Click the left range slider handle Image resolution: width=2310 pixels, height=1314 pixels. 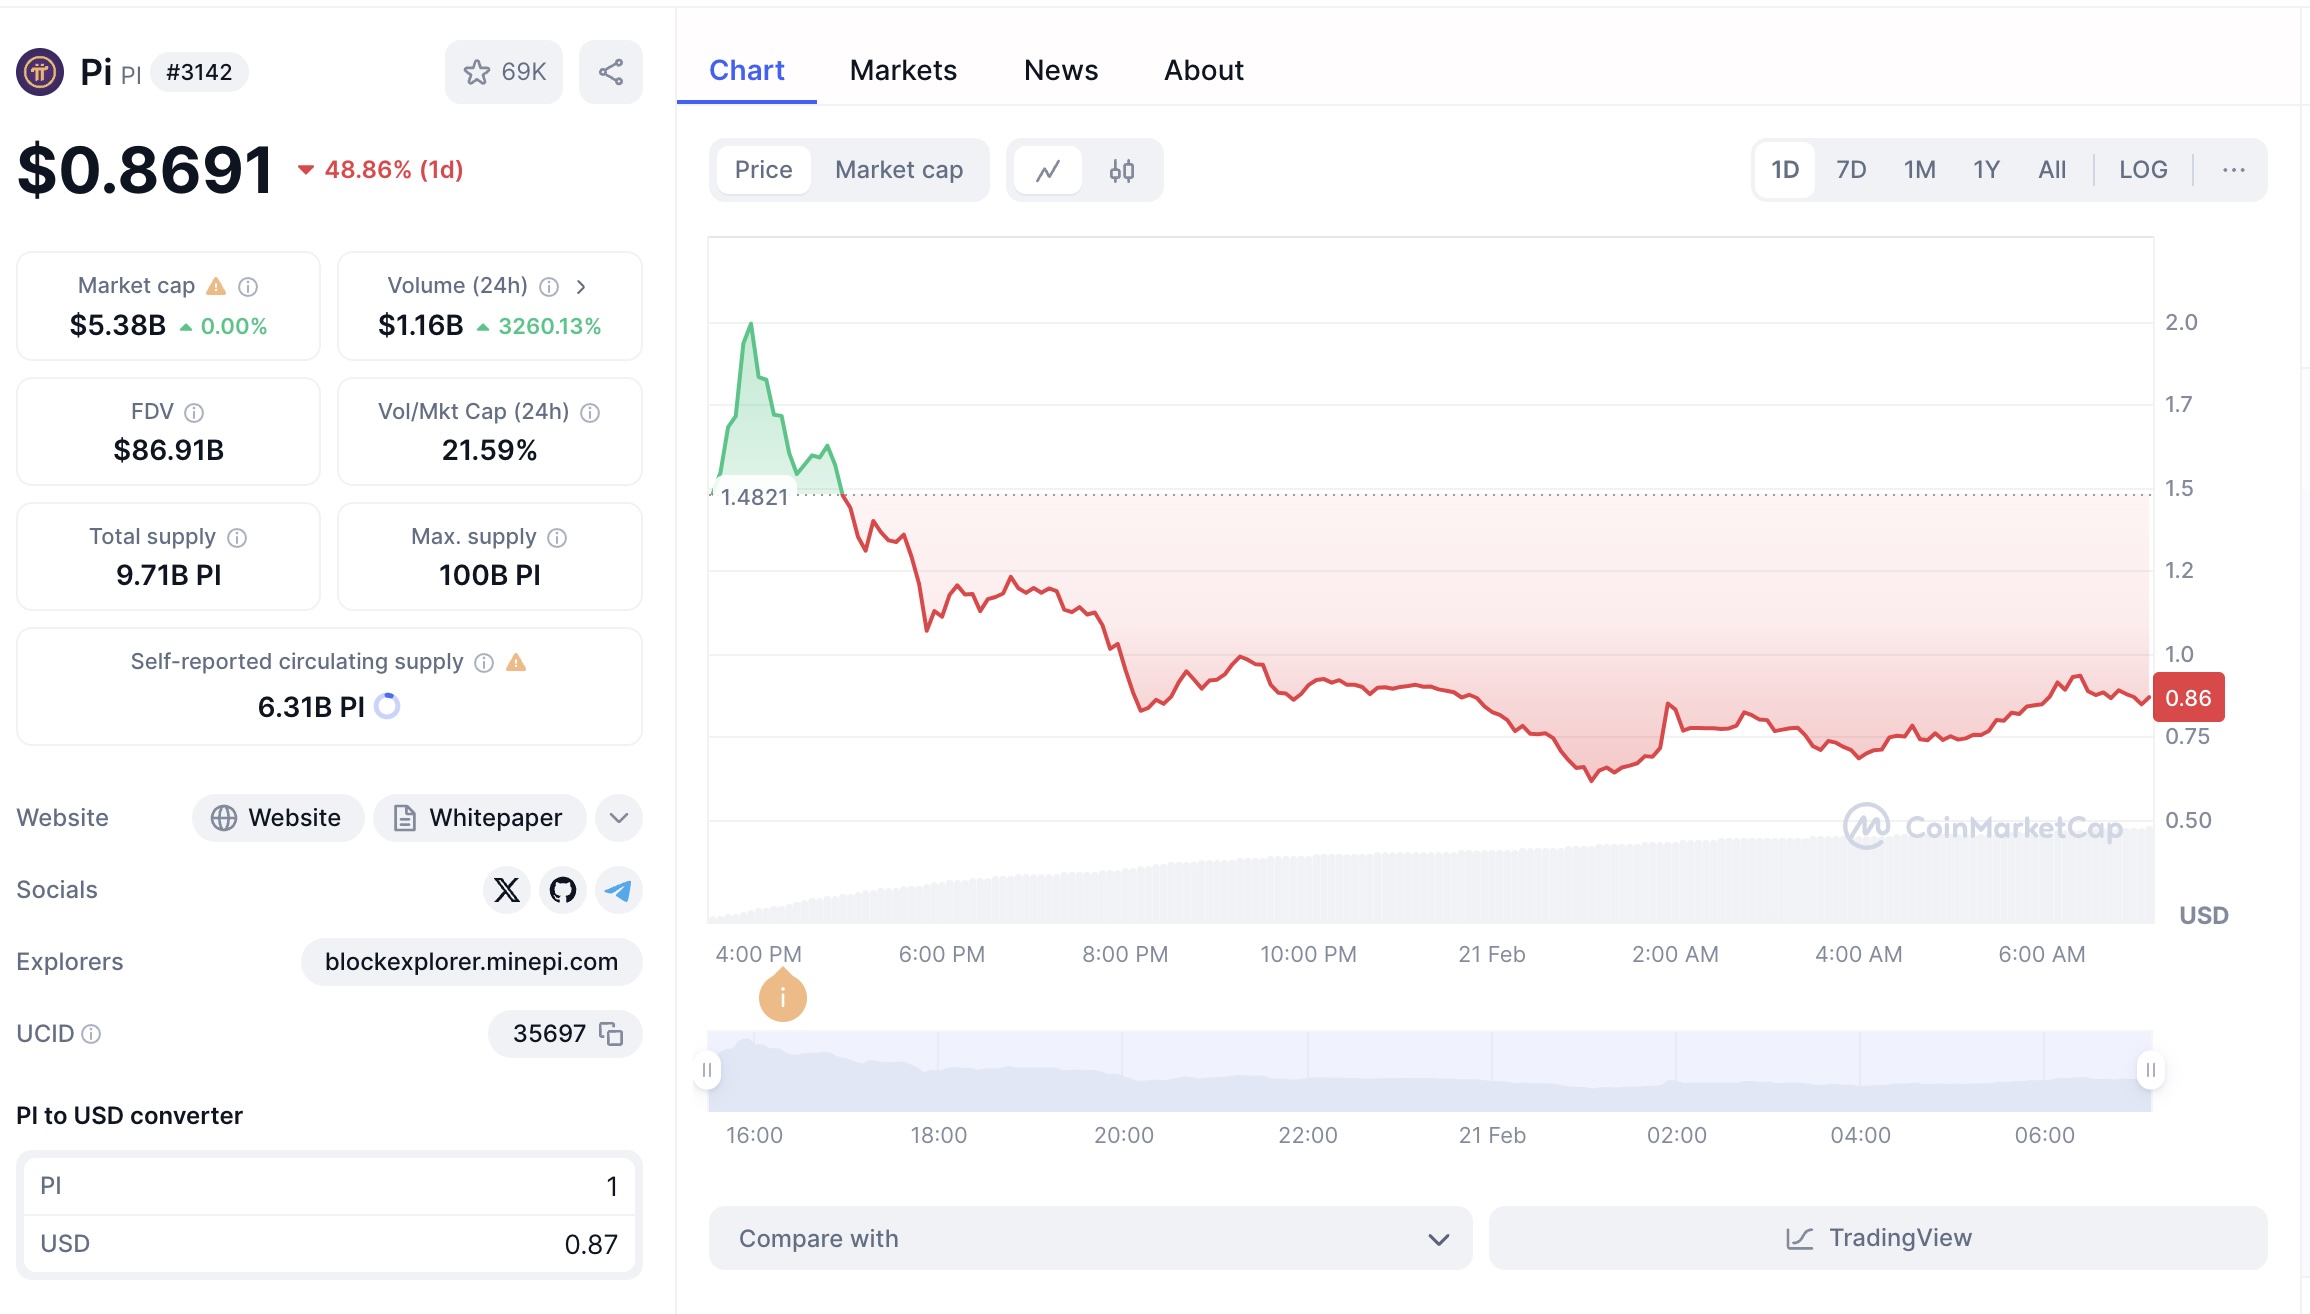[x=707, y=1070]
